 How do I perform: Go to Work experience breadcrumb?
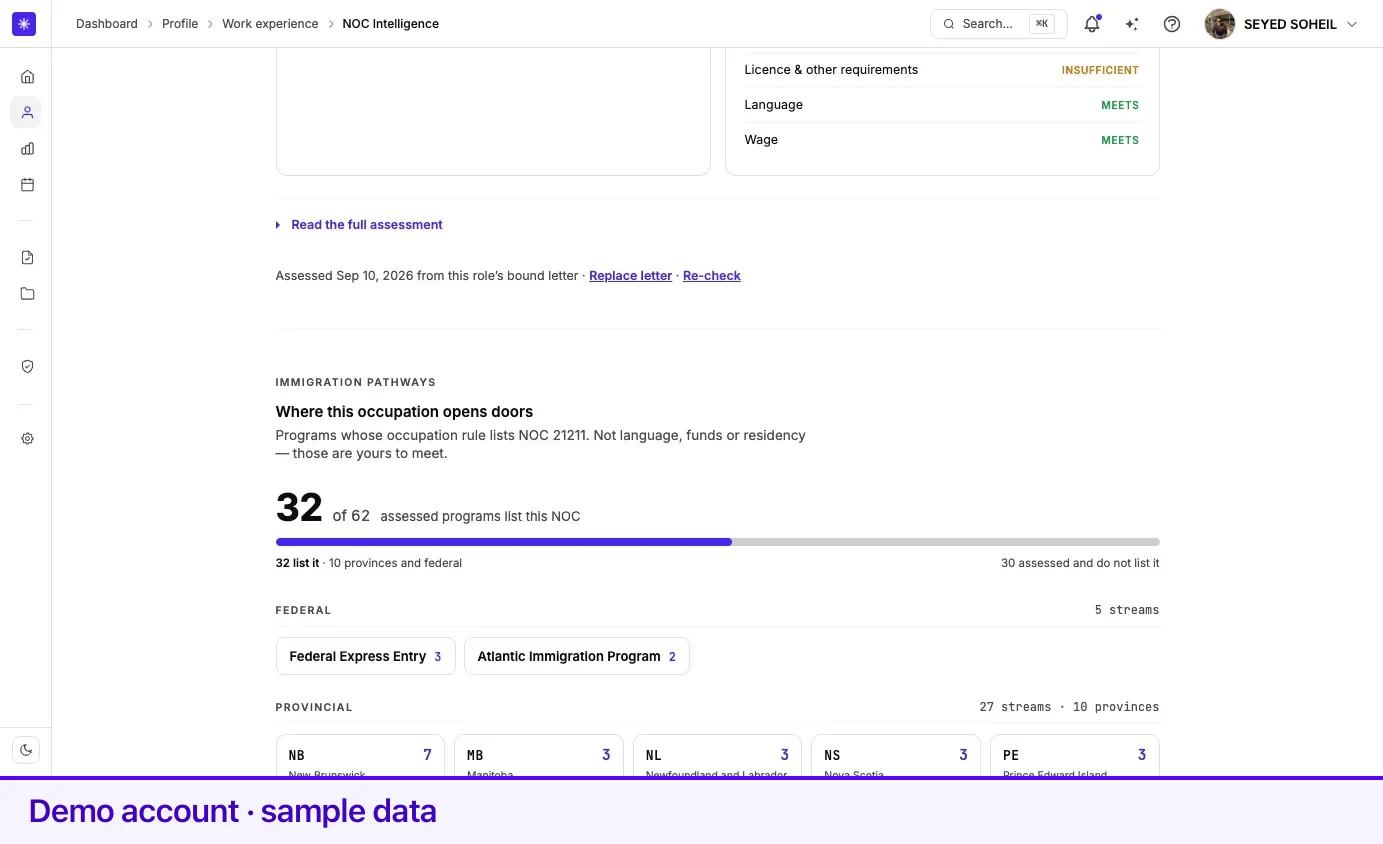coord(270,24)
